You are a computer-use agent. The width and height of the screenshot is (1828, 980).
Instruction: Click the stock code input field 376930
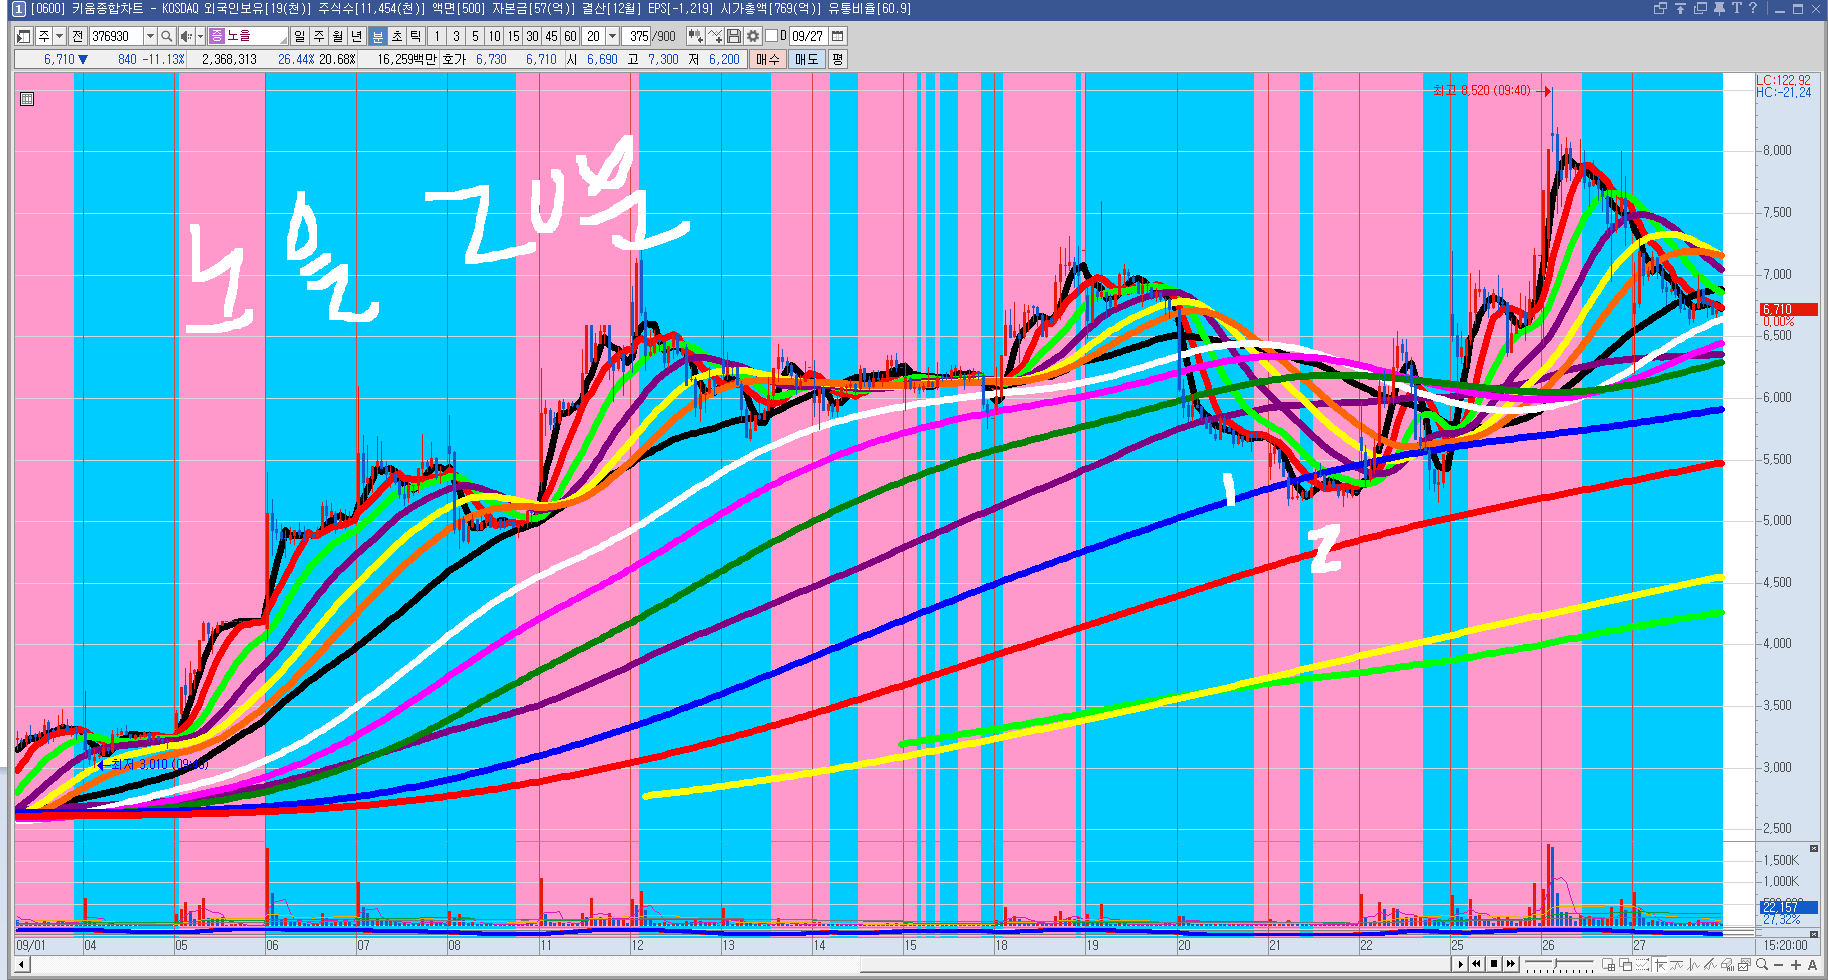pos(116,36)
